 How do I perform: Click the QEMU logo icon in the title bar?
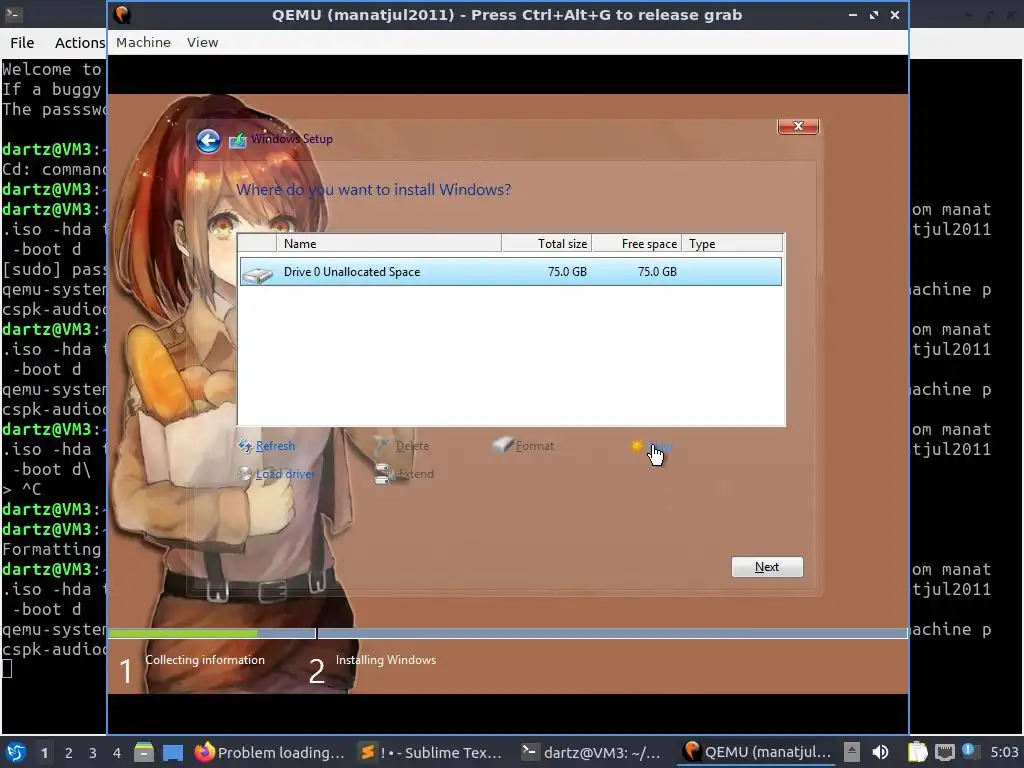122,14
